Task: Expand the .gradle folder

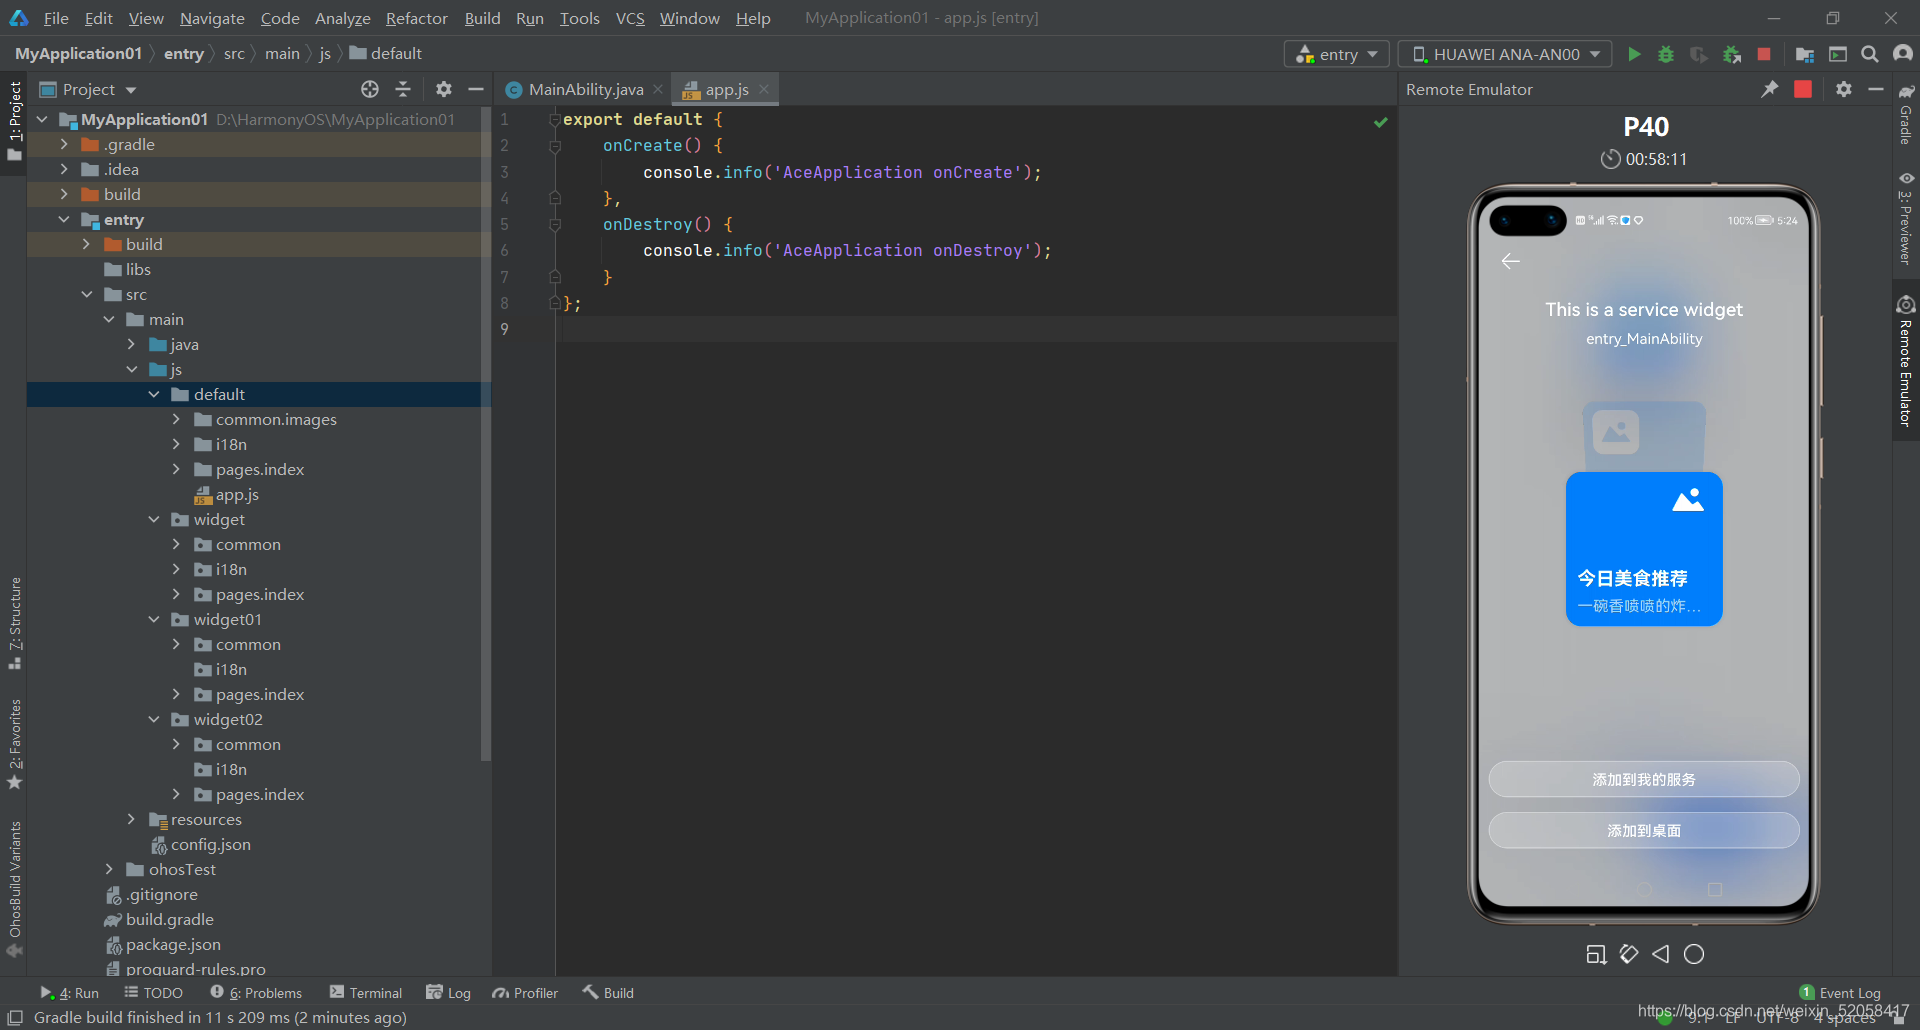Action: 64,144
